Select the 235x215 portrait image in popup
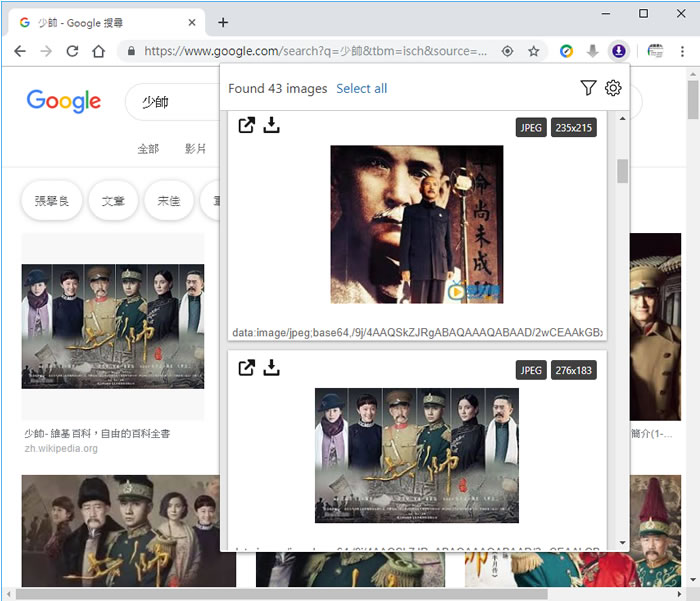This screenshot has width=700, height=601. point(417,224)
